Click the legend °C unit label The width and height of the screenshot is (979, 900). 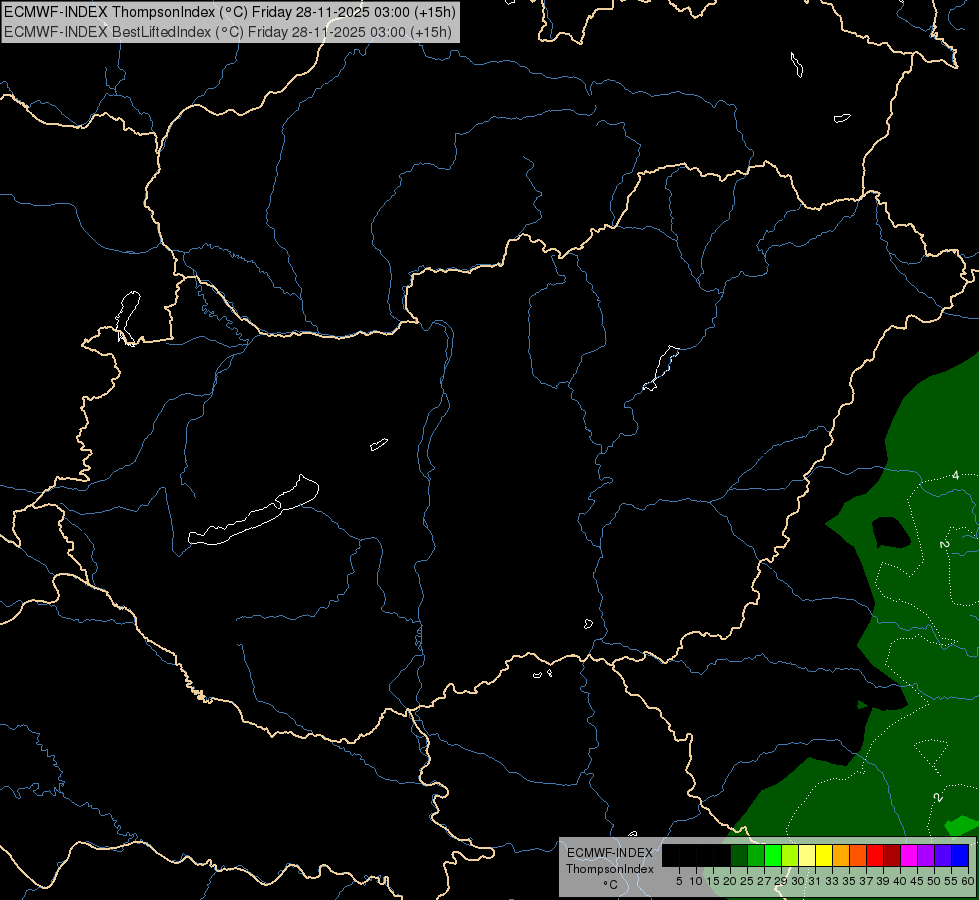tap(611, 885)
